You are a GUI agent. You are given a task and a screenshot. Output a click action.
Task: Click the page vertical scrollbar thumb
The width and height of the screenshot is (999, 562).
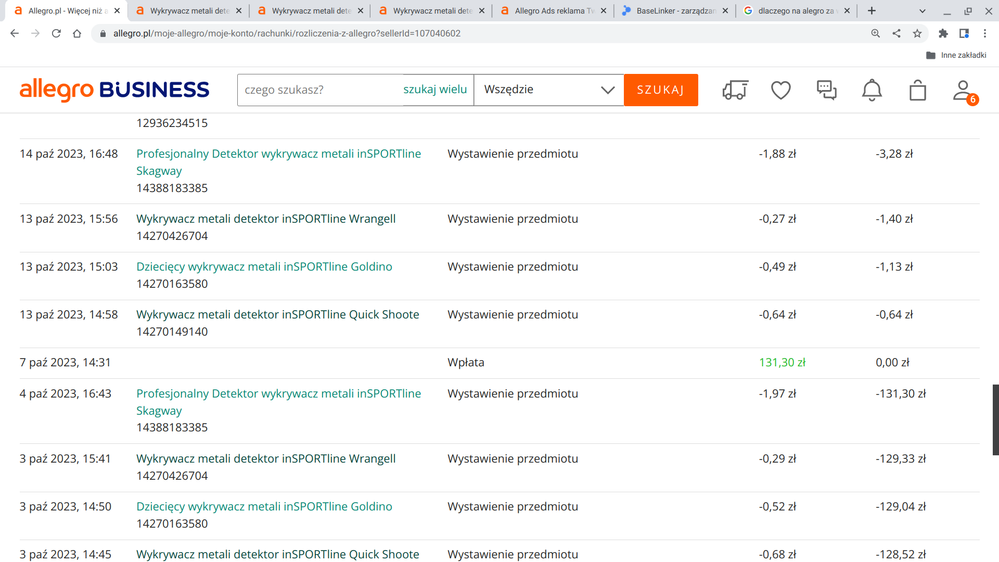point(995,419)
